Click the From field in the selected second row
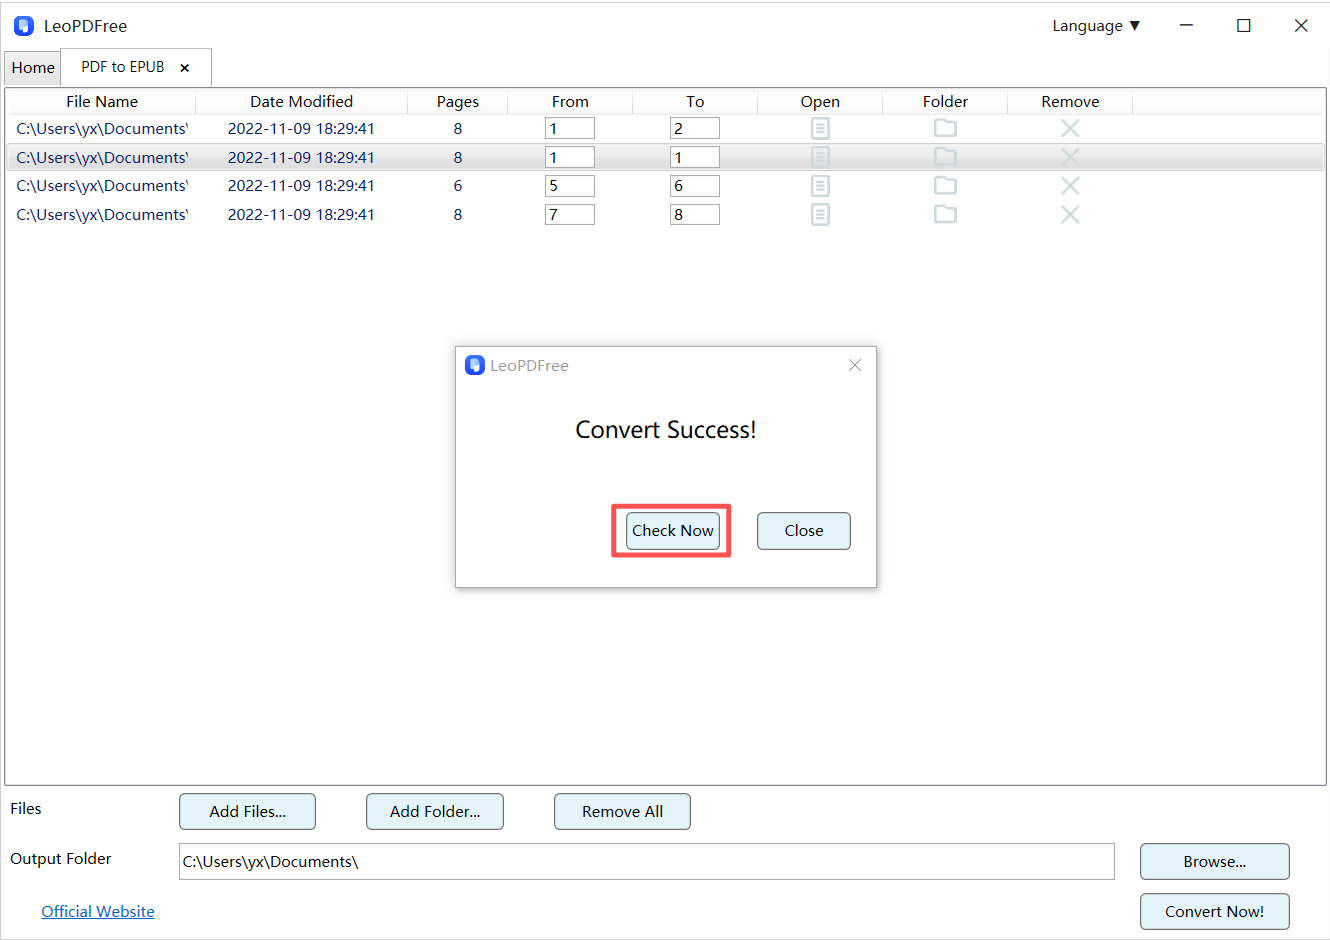Viewport: 1330px width, 940px height. tap(570, 157)
